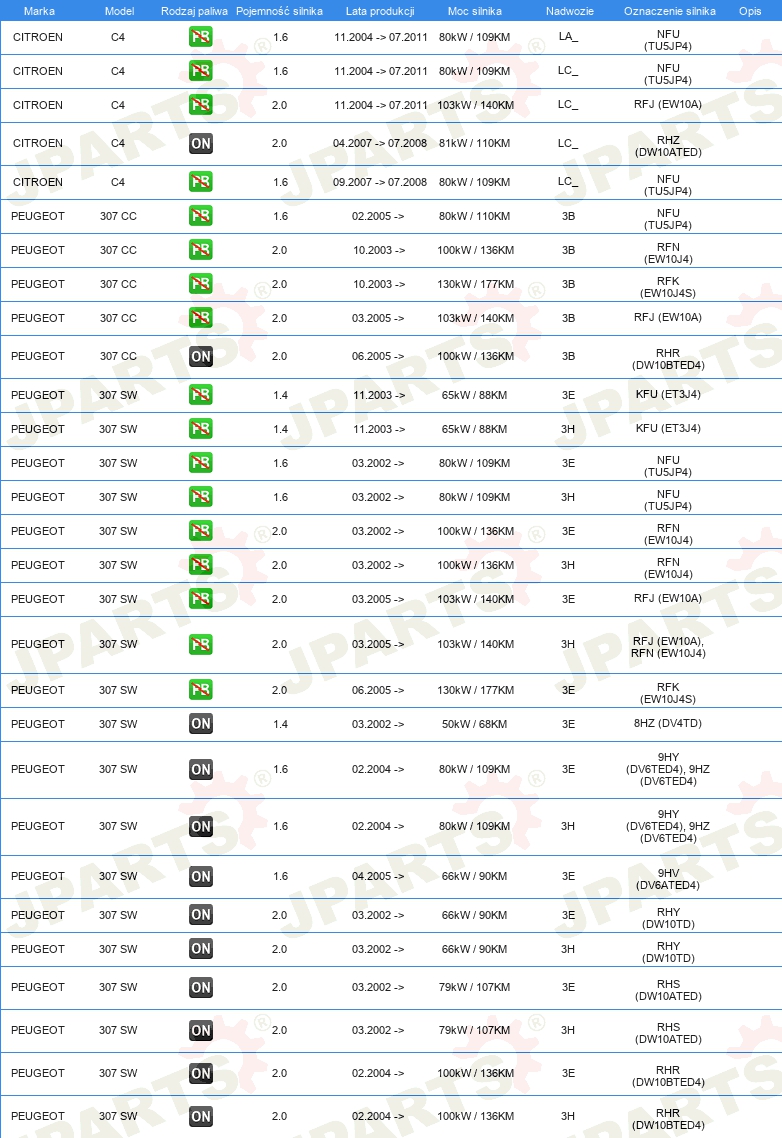The width and height of the screenshot is (782, 1138).
Task: Select the 50kW / 68KM power cell
Action: (x=474, y=724)
